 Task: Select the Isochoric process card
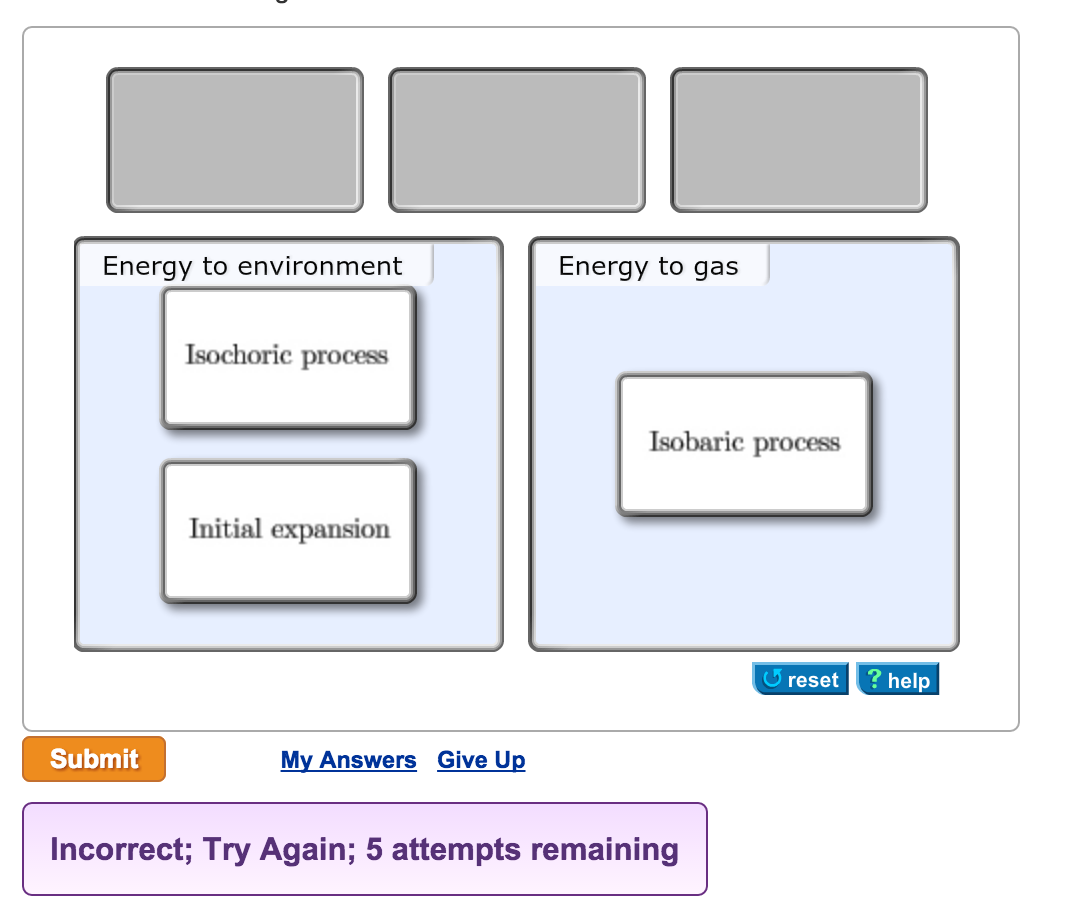pos(288,356)
